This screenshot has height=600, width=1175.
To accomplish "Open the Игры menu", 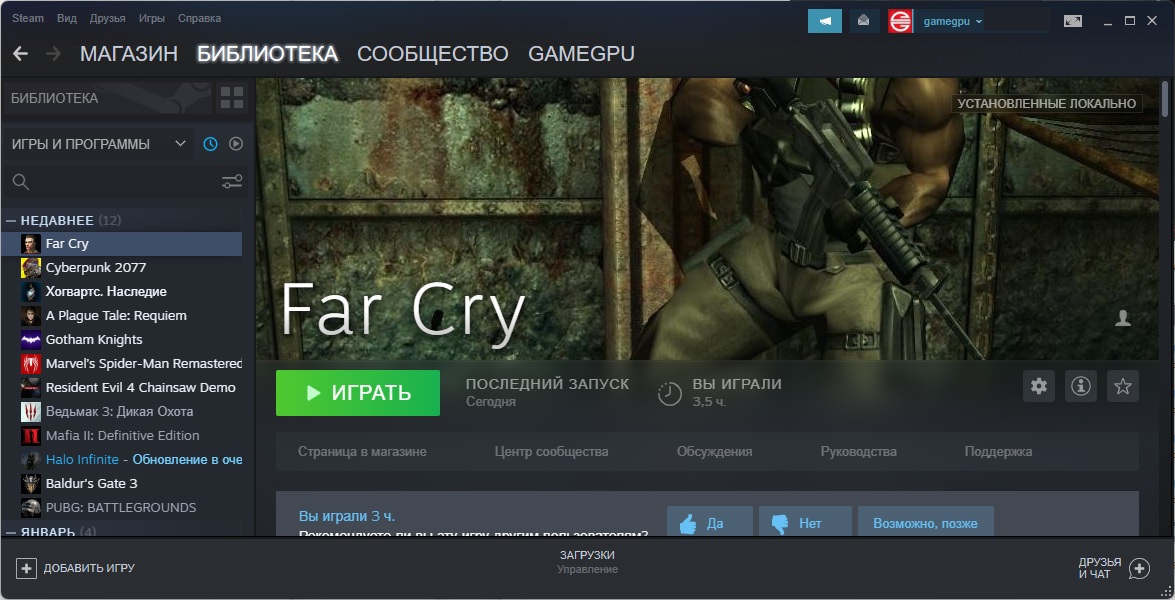I will (151, 18).
